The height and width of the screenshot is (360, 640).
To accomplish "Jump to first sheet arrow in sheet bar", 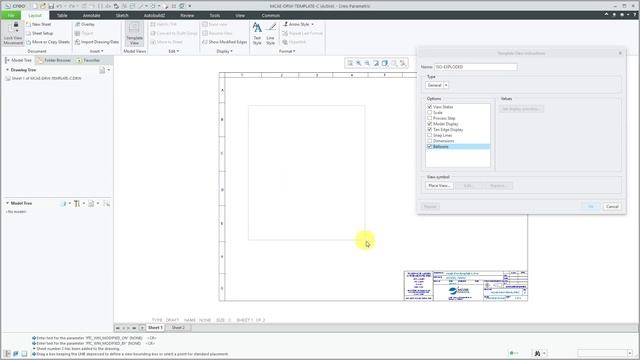I will click(118, 328).
